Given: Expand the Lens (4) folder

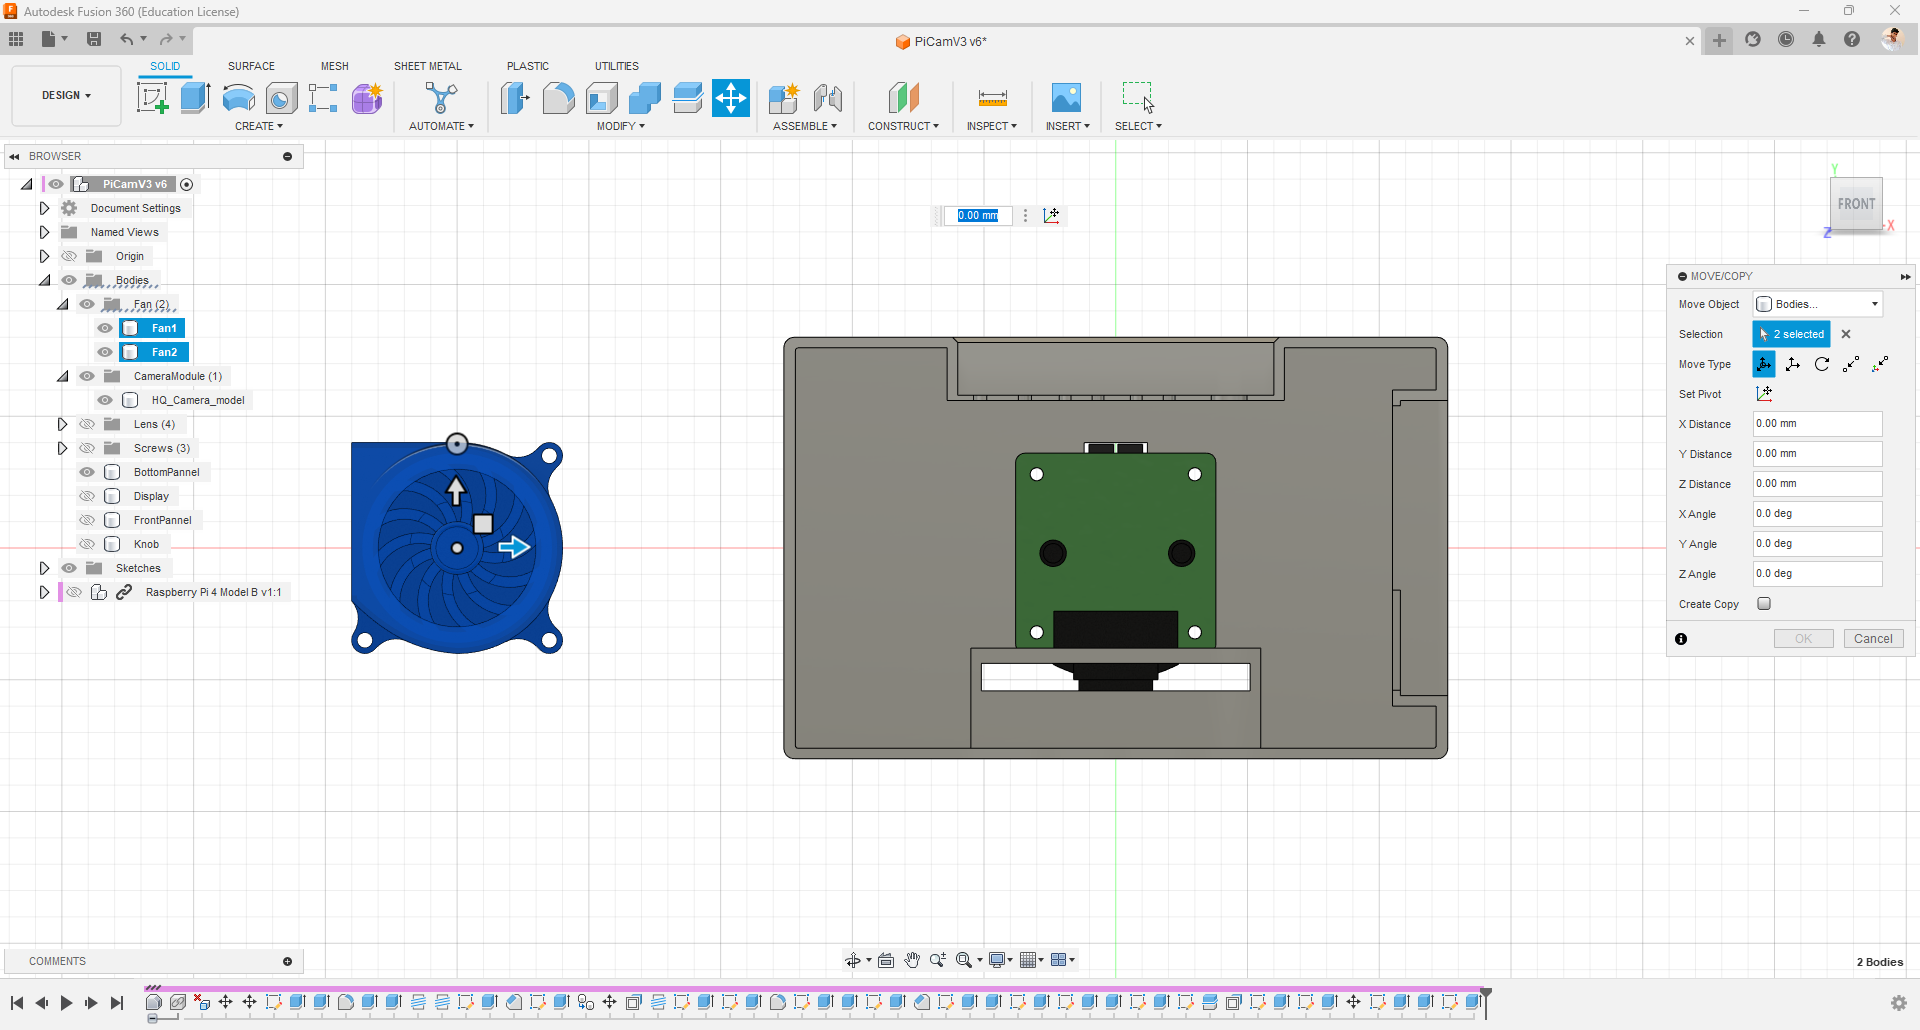Looking at the screenshot, I should click(62, 424).
